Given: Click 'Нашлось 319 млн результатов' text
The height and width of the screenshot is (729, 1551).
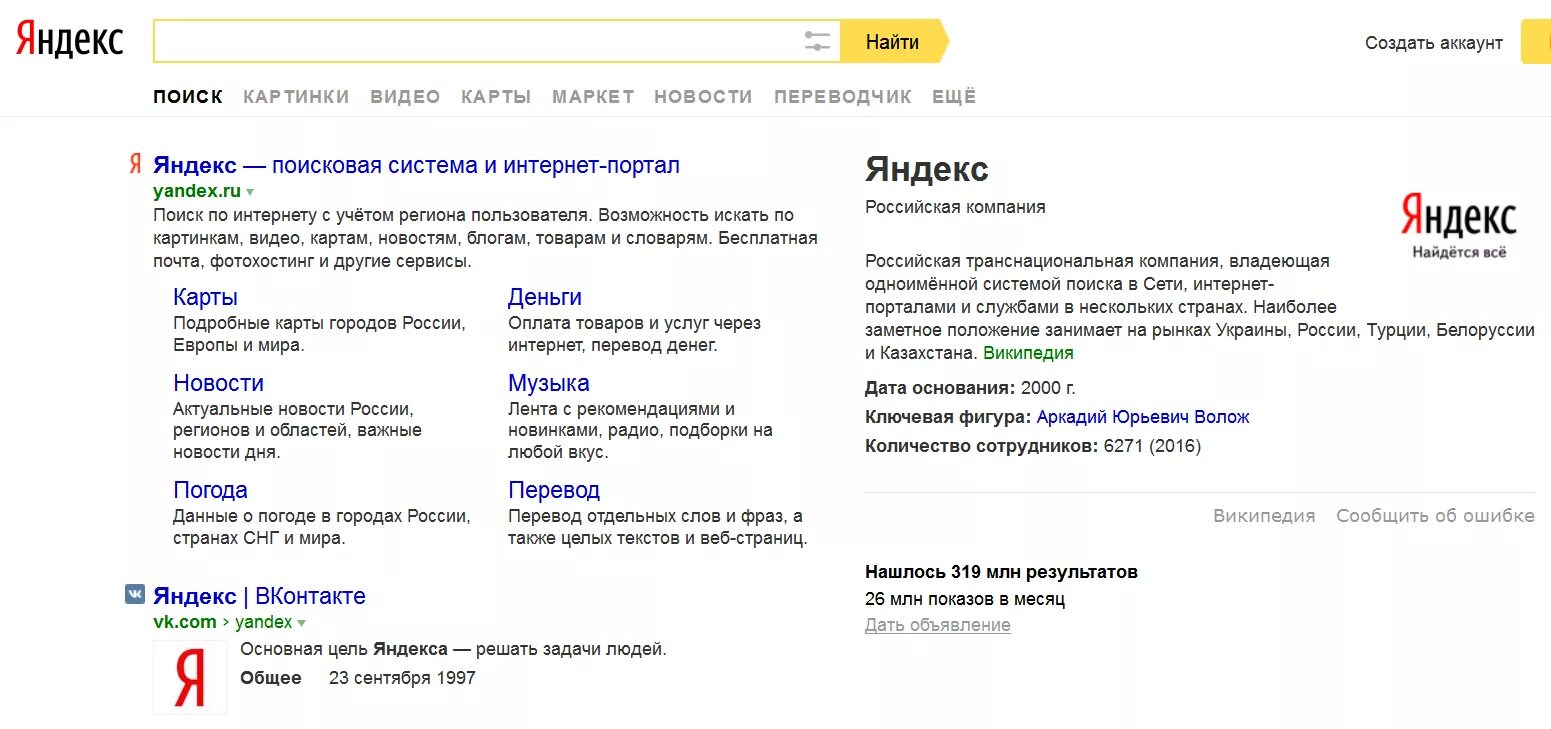Looking at the screenshot, I should pos(1001,572).
